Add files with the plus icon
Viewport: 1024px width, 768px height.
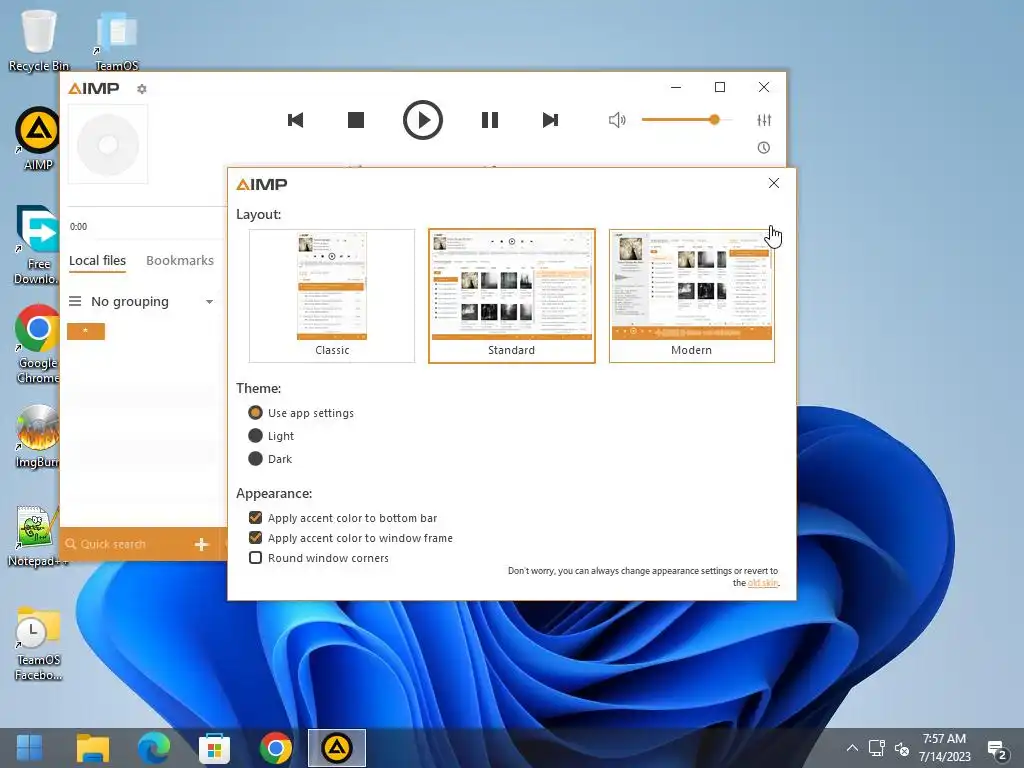202,544
